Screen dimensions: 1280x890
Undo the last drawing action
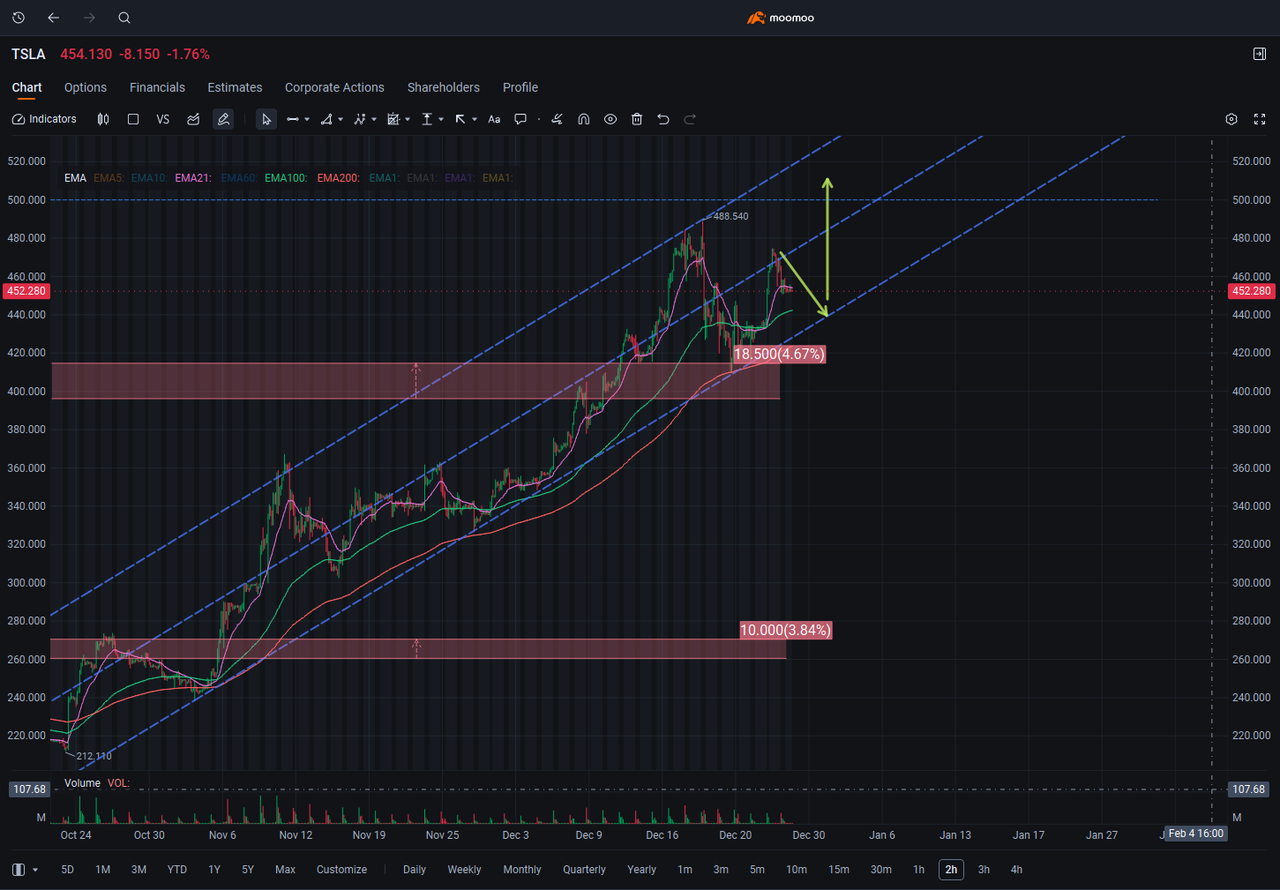[x=663, y=119]
